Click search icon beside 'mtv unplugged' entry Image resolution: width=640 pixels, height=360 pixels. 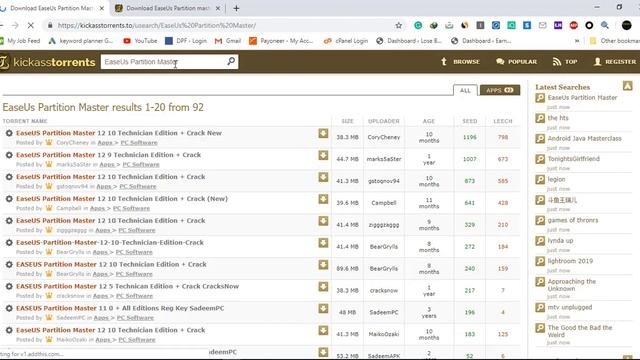click(540, 307)
